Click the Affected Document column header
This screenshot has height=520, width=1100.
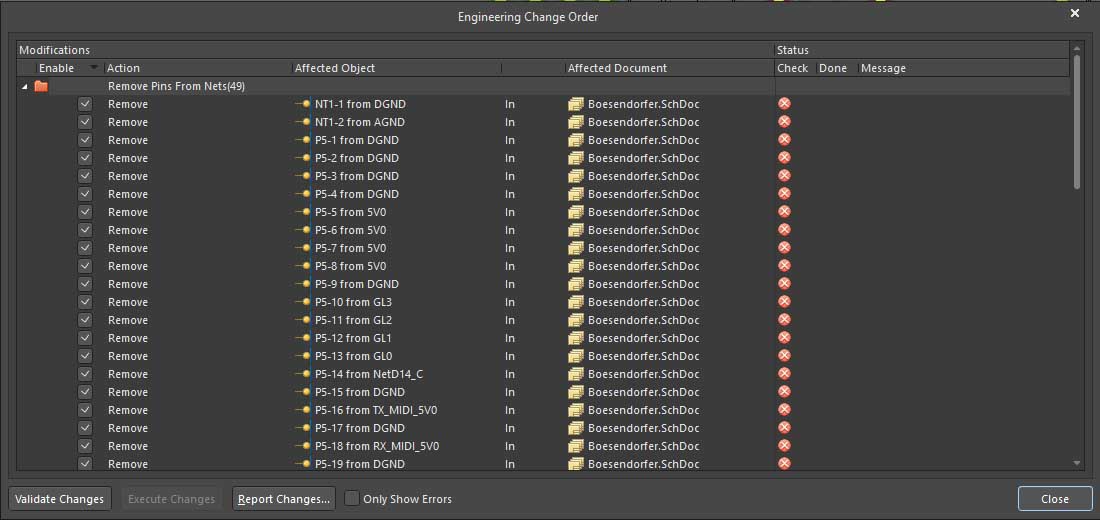click(617, 68)
